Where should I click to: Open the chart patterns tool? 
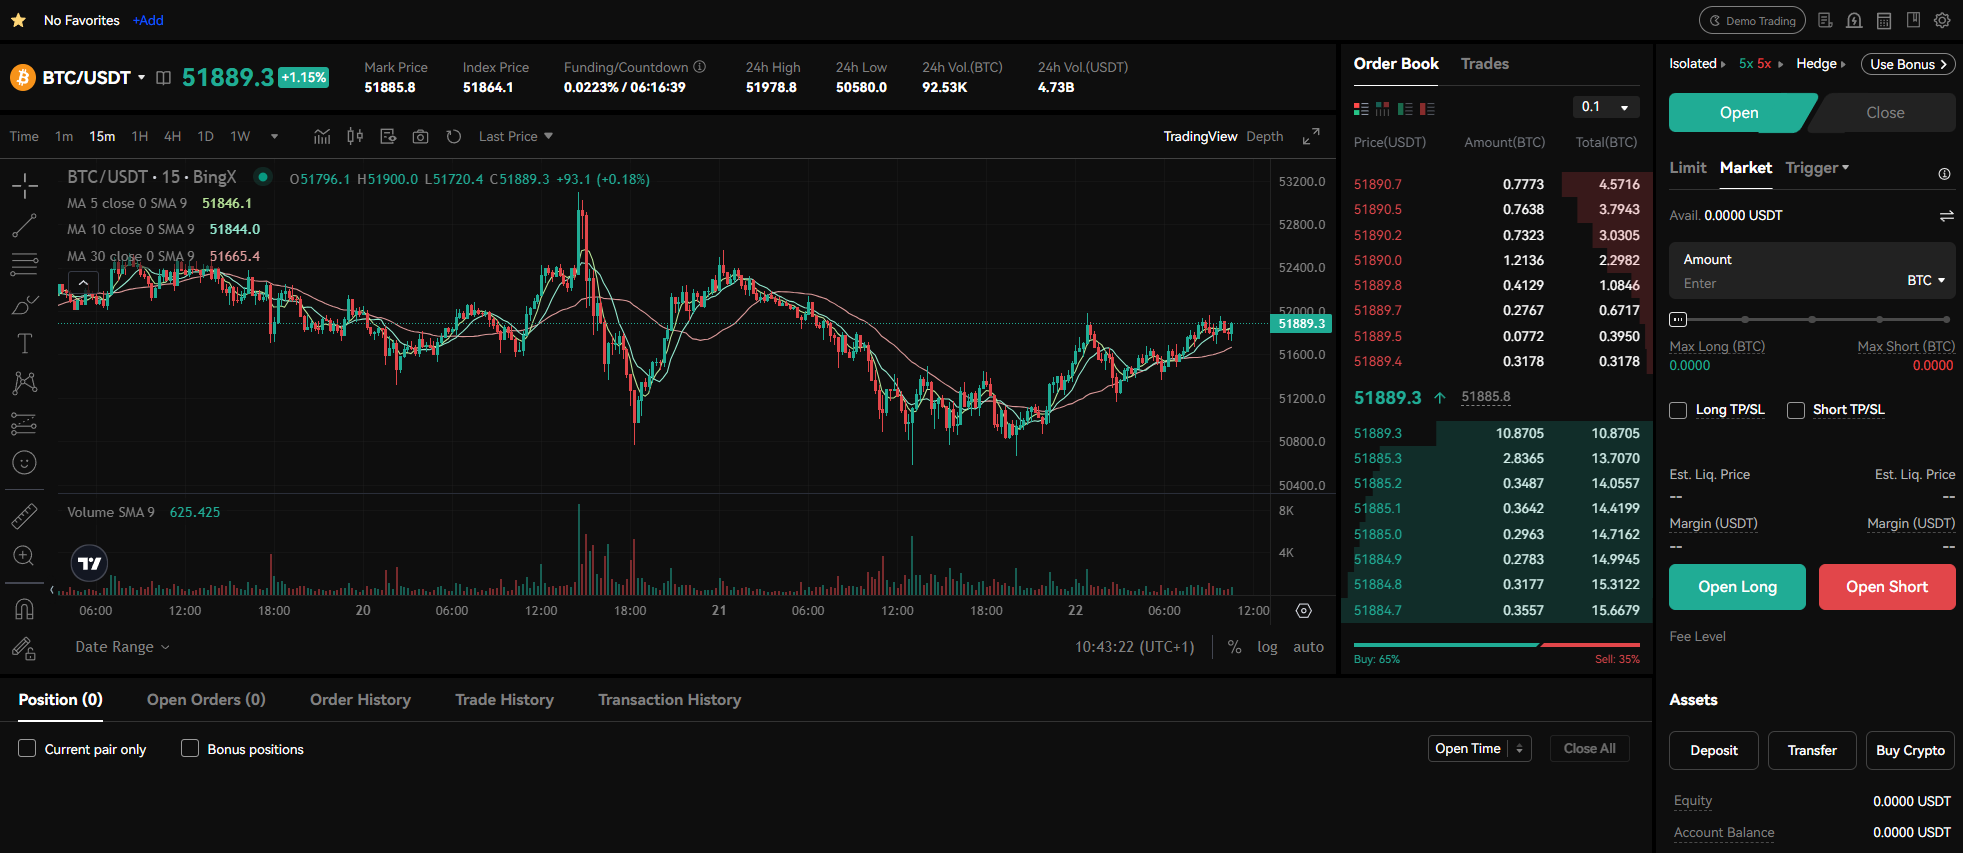pos(25,383)
